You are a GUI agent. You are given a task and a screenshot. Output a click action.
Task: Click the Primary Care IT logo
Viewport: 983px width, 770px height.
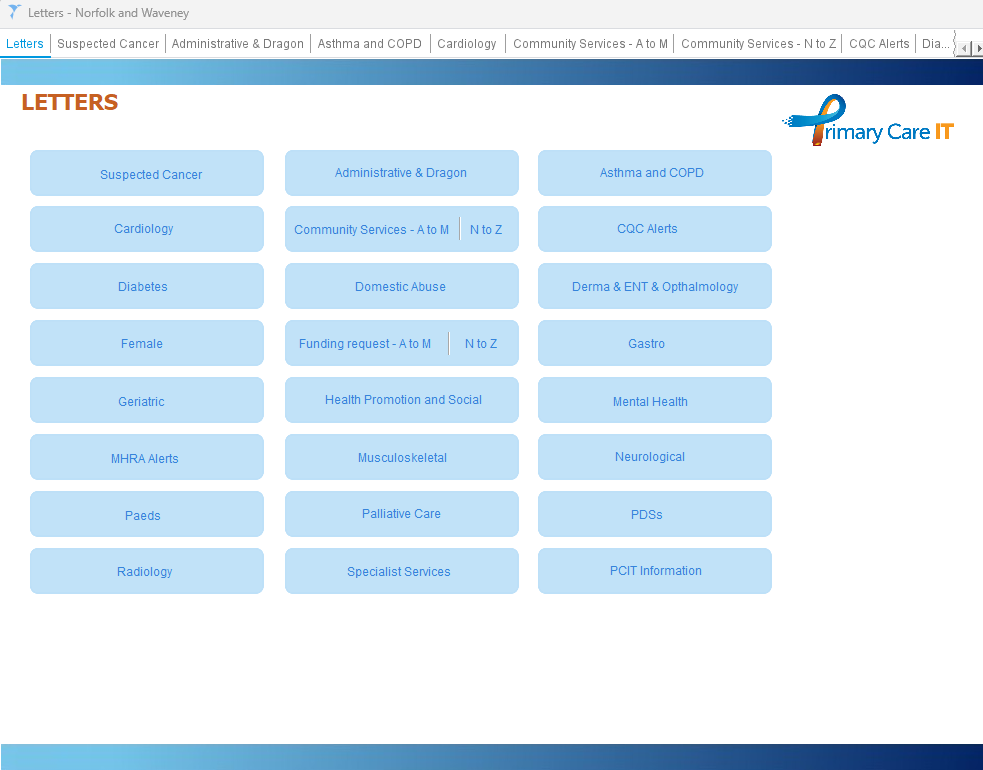pyautogui.click(x=868, y=122)
